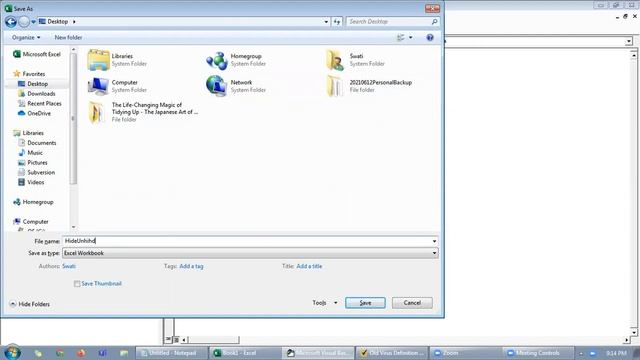Screen dimensions: 640x360
Task: Select the 20210612PersonalBackup folder icon
Action: (x=335, y=86)
